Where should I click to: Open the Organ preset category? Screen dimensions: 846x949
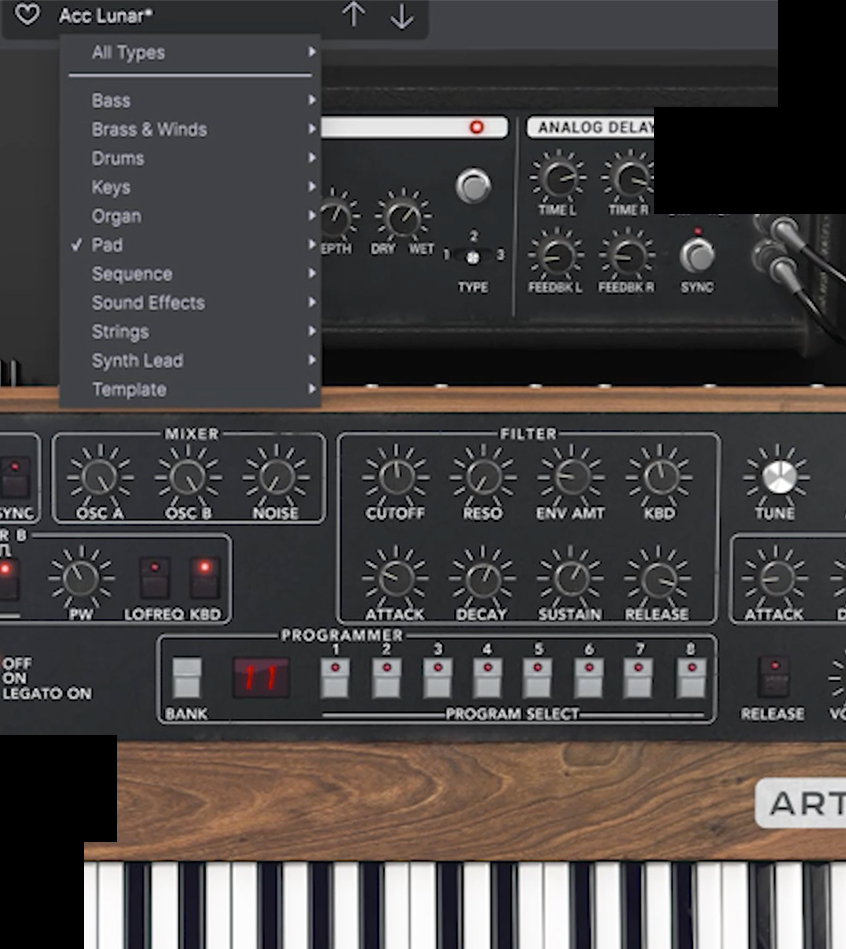click(190, 216)
